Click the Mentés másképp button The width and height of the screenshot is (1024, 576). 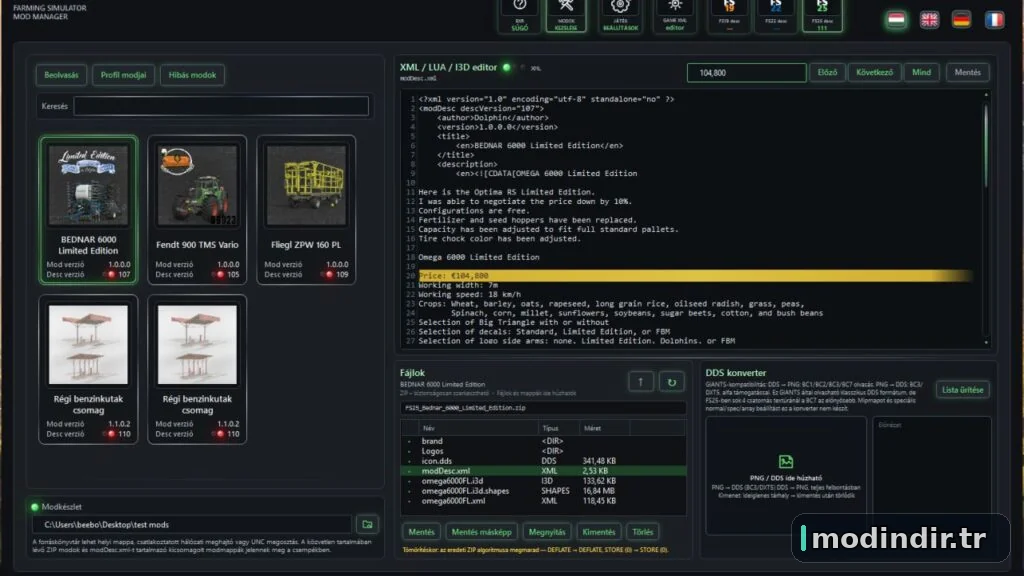click(x=482, y=532)
